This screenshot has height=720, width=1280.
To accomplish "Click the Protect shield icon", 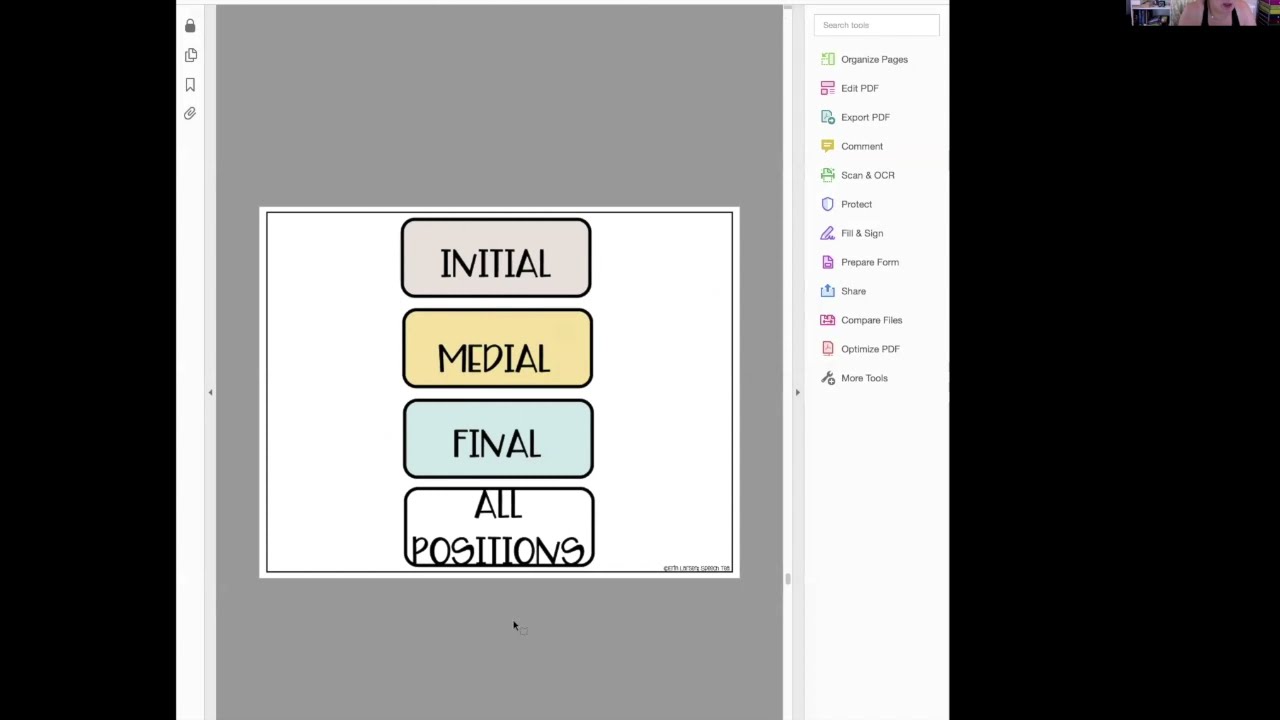I will (x=827, y=204).
